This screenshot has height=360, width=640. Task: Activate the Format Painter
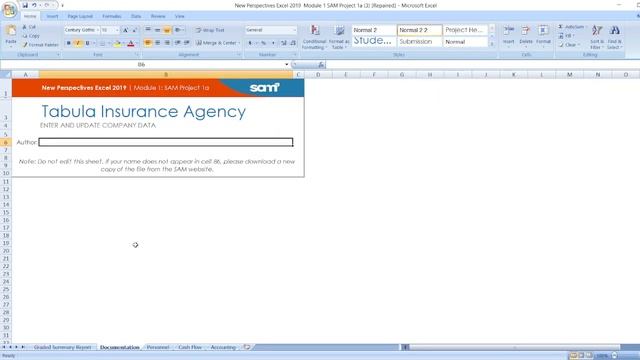40,45
